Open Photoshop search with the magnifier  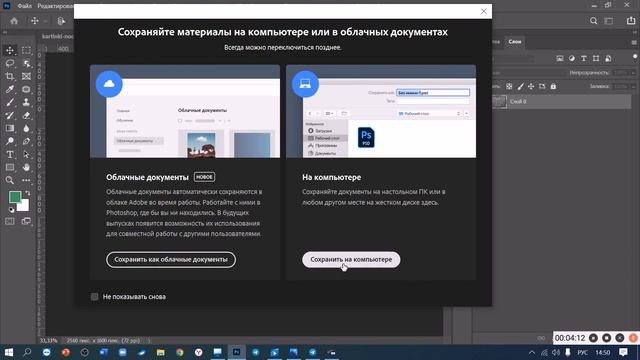pos(593,21)
